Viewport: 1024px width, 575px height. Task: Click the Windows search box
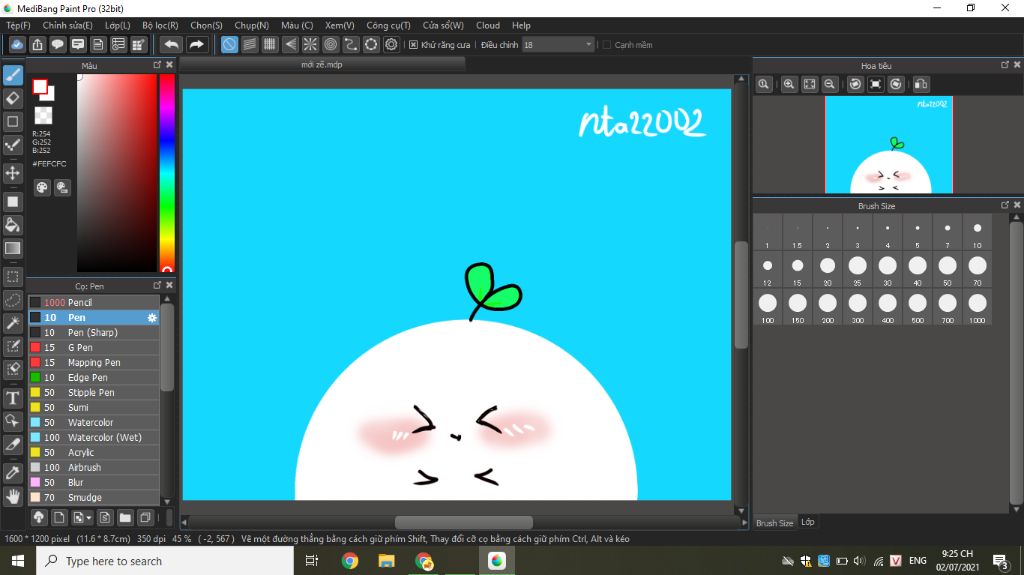pyautogui.click(x=165, y=561)
